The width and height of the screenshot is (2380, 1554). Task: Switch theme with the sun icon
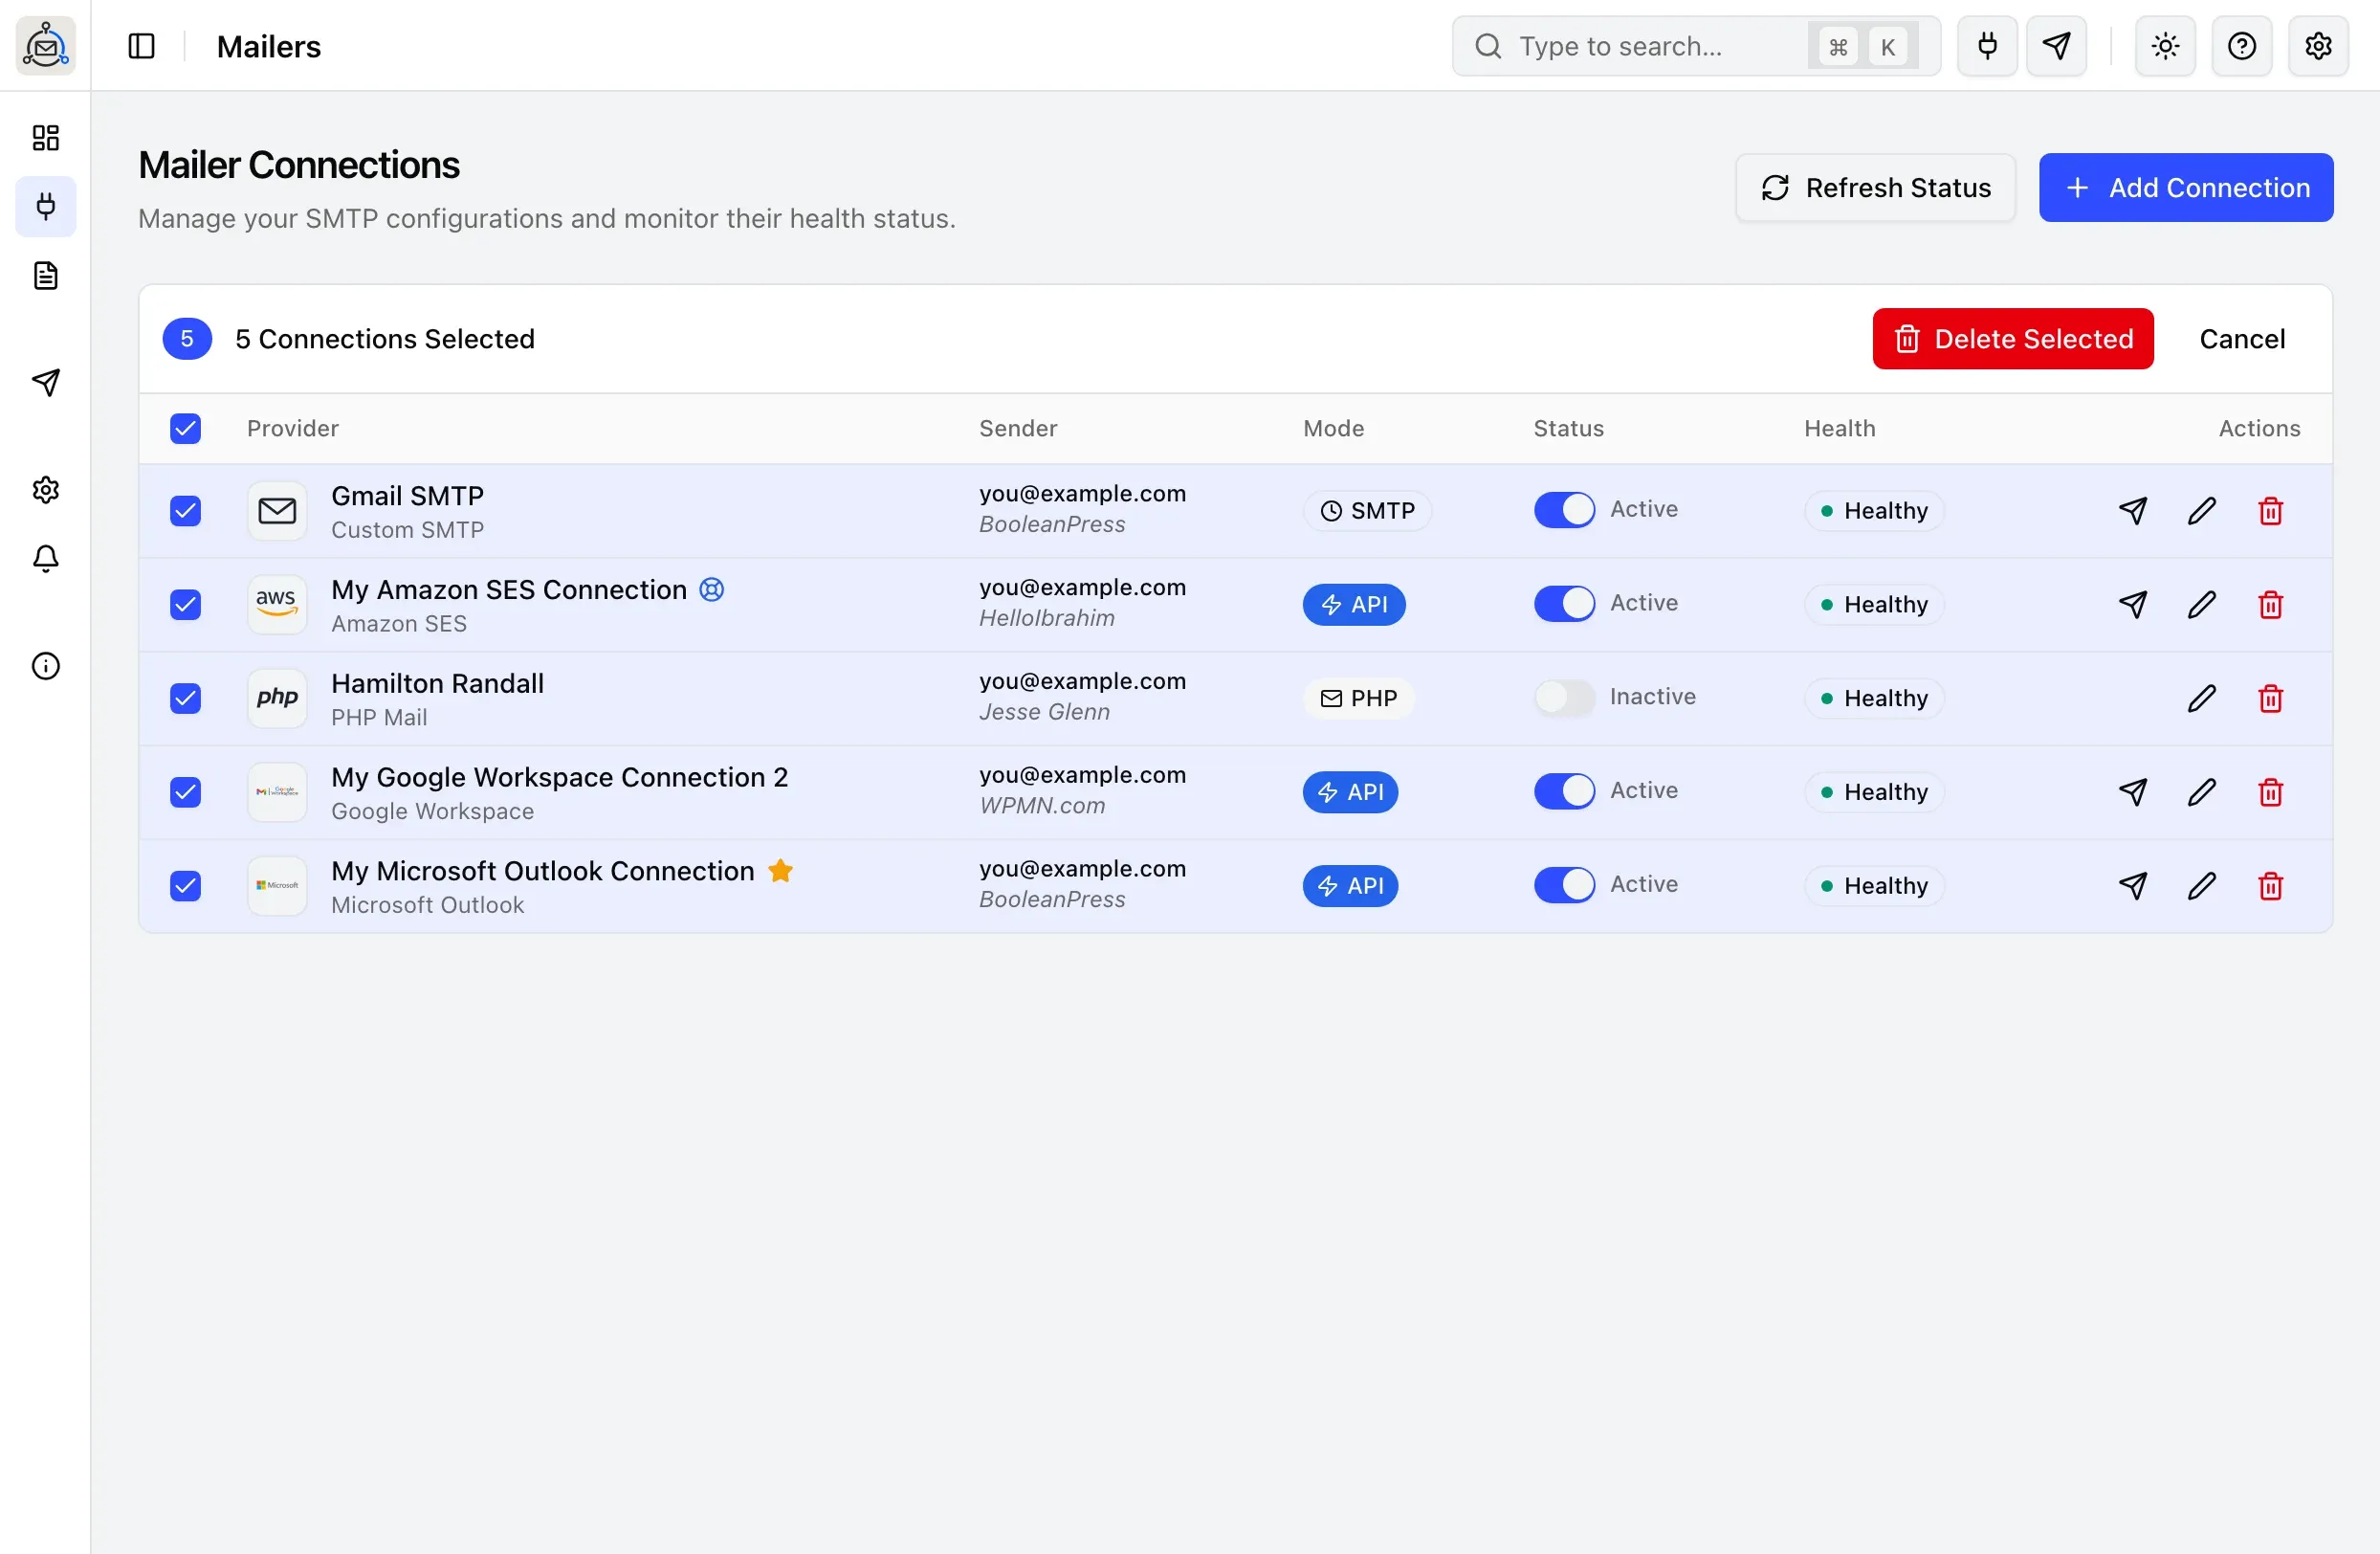(2165, 46)
